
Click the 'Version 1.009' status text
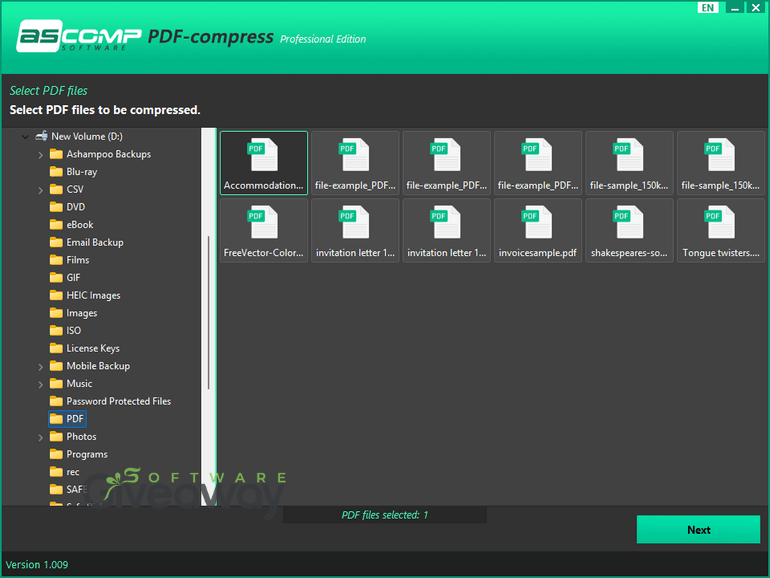tap(37, 565)
